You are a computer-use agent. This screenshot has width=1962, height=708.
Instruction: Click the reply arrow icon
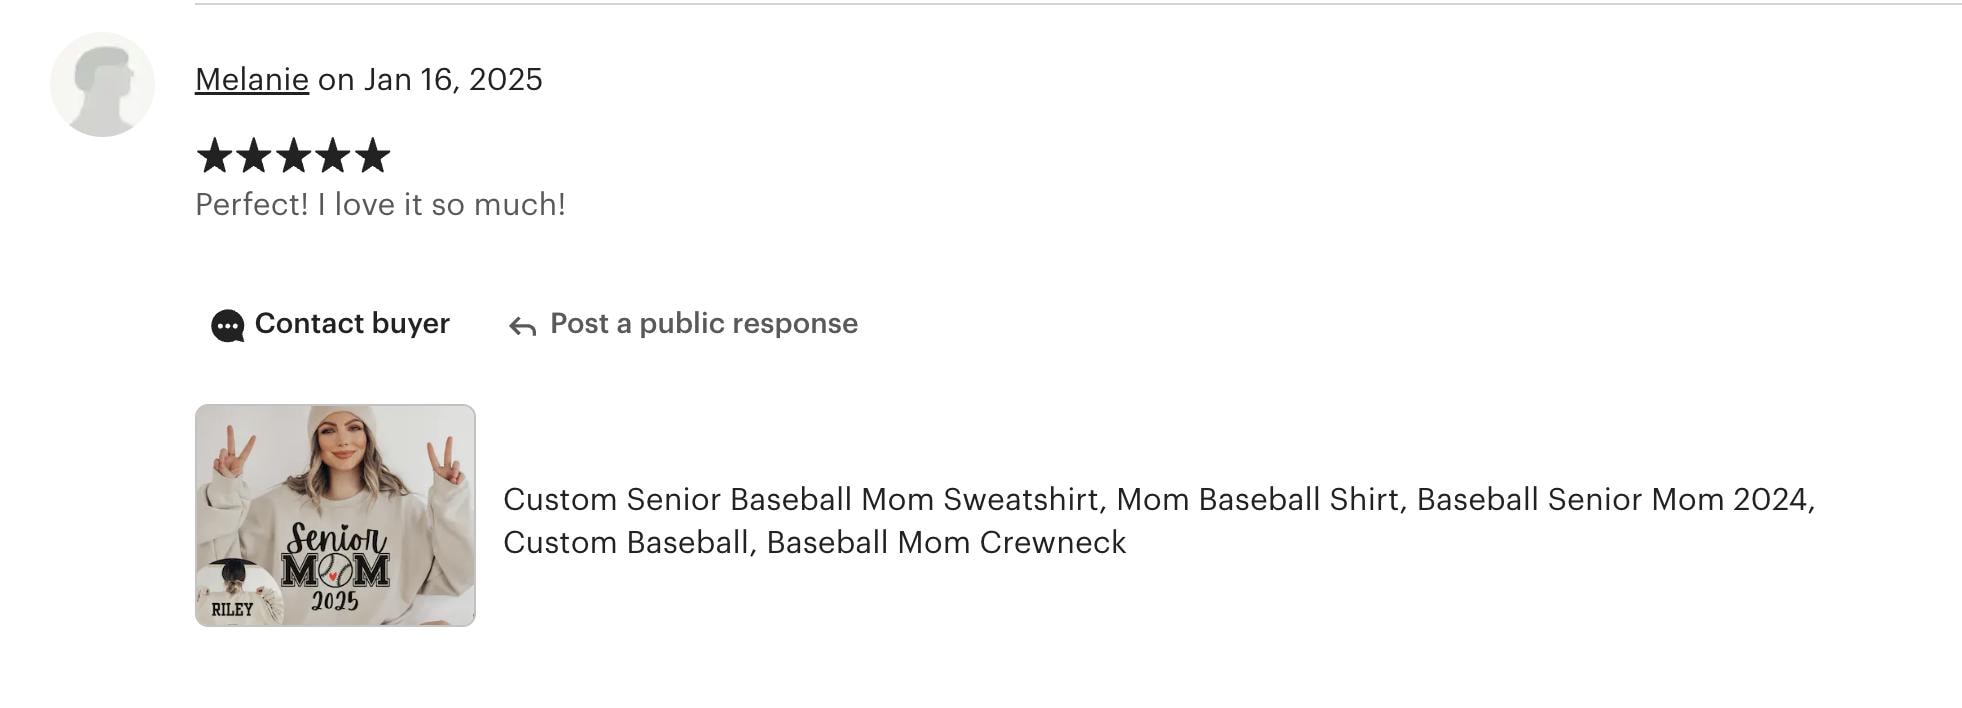(522, 326)
